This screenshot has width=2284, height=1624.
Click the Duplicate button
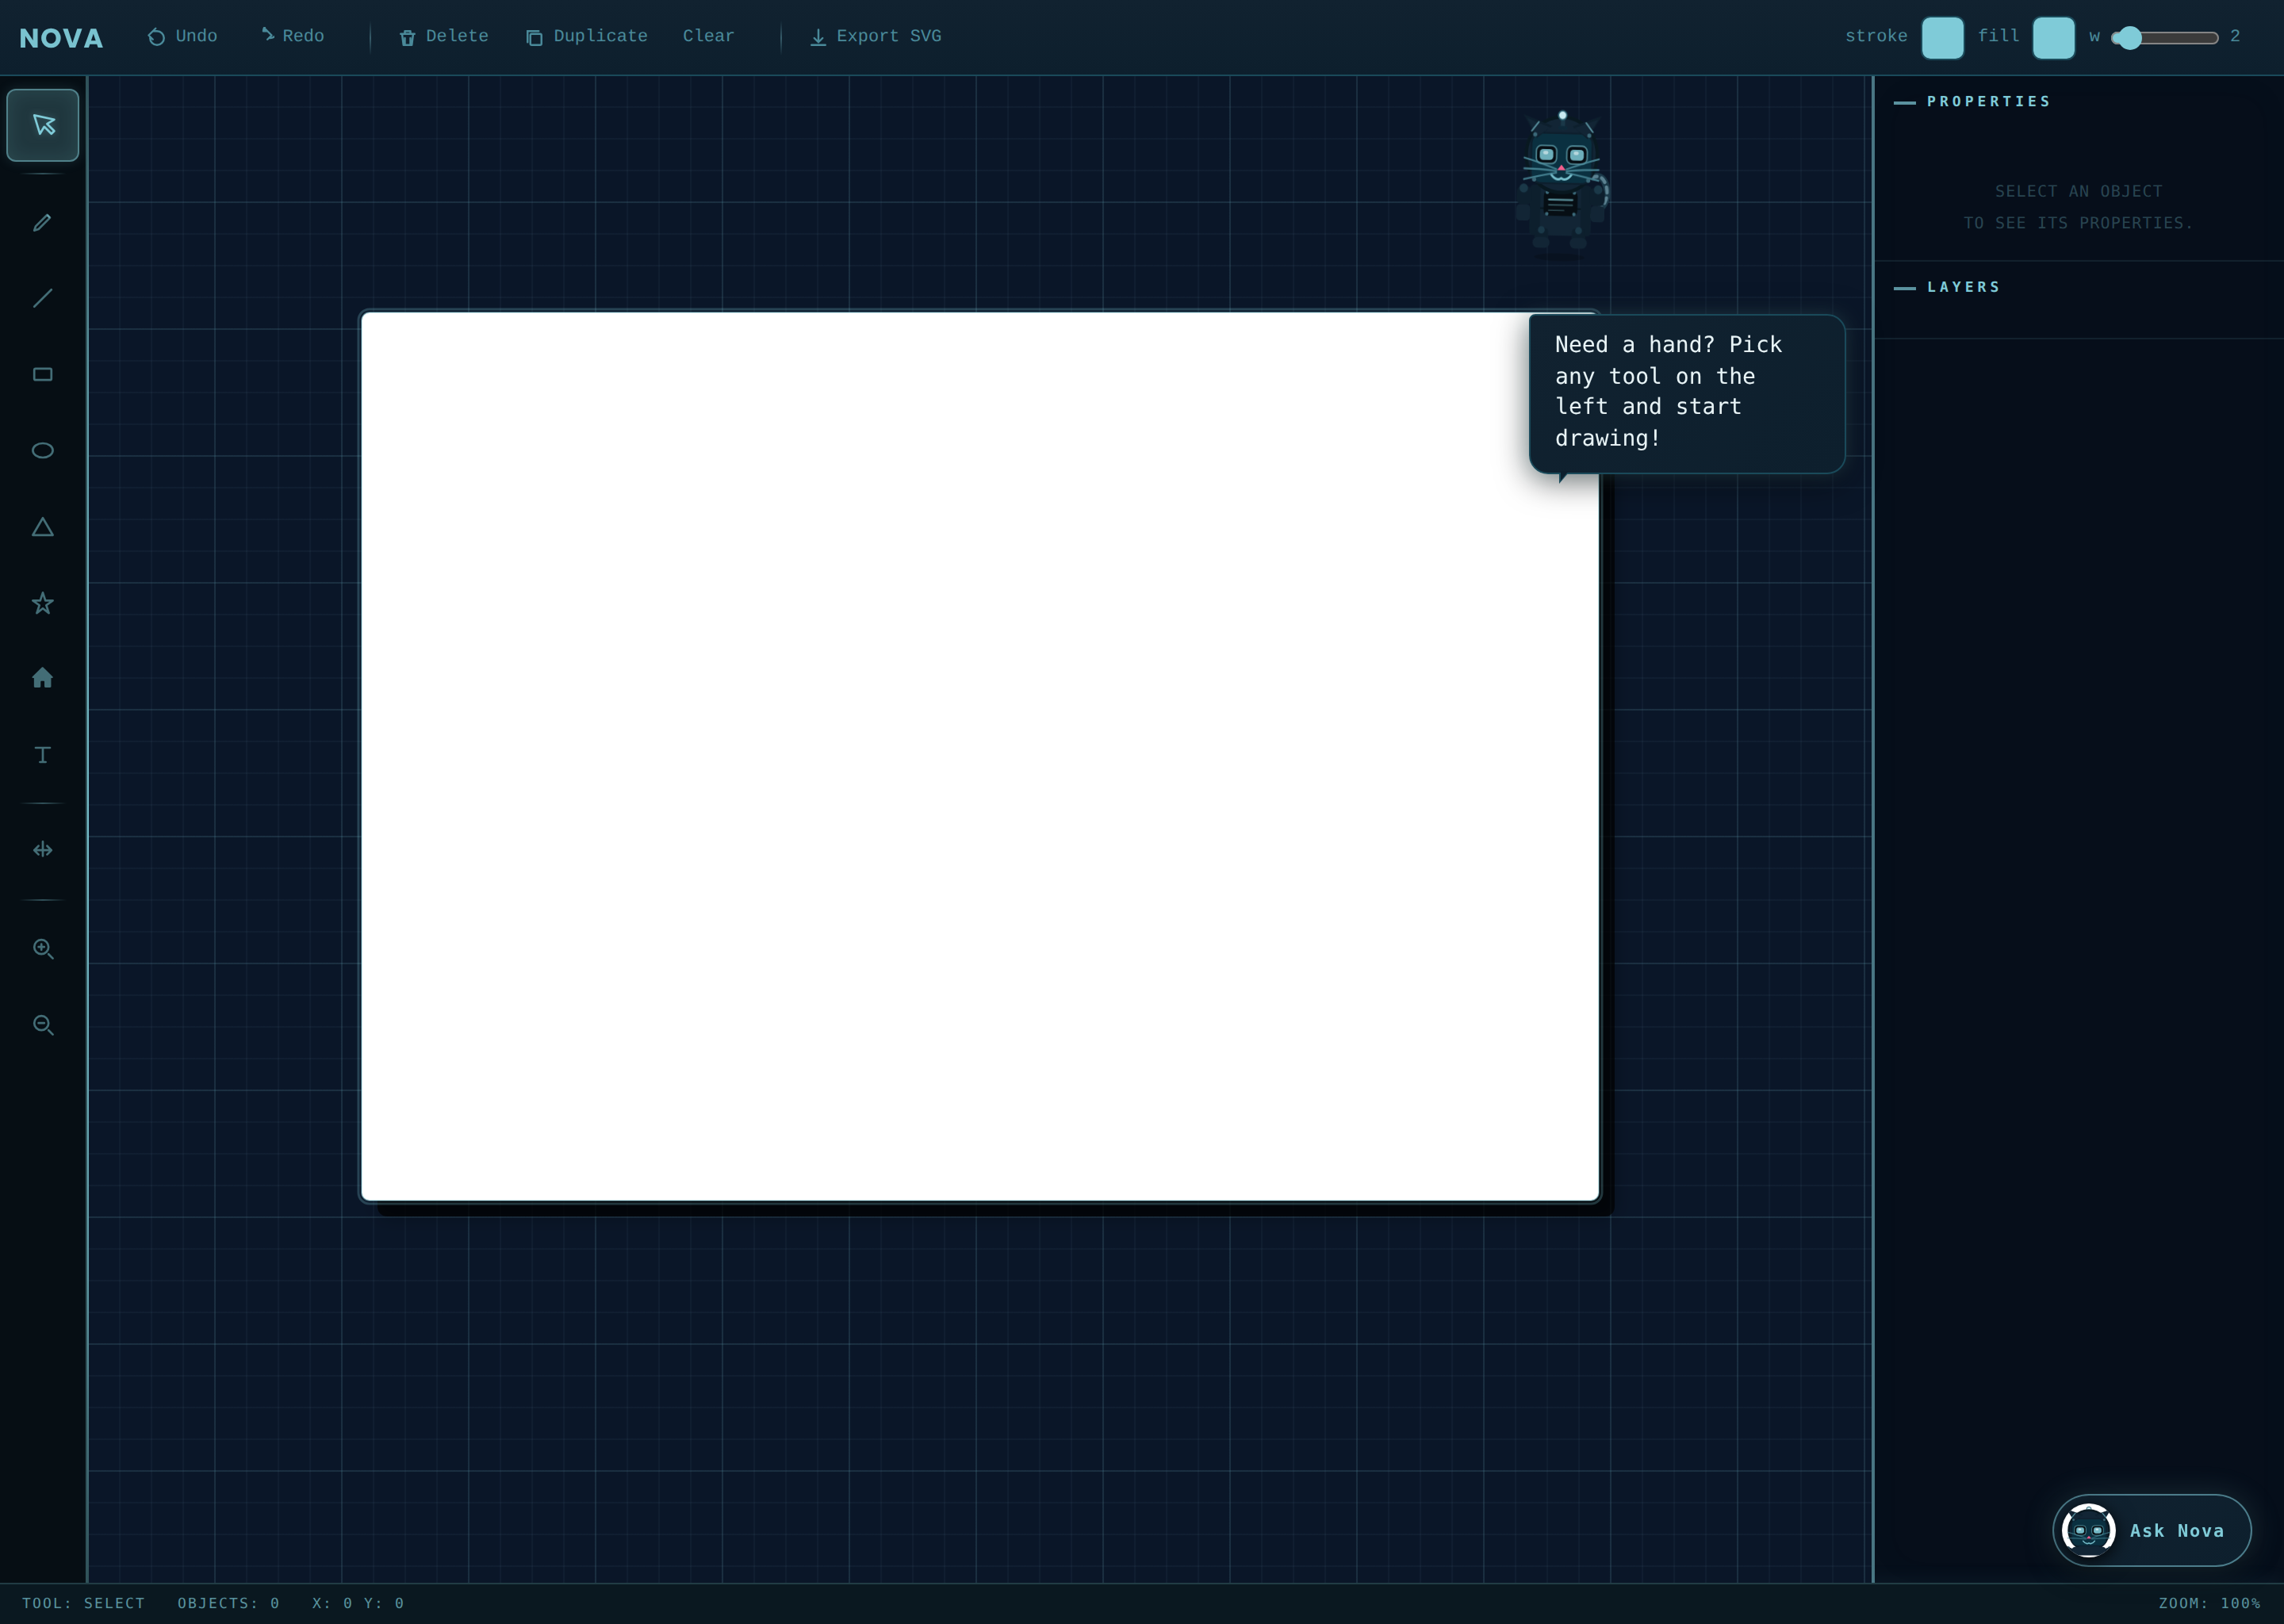coord(587,37)
